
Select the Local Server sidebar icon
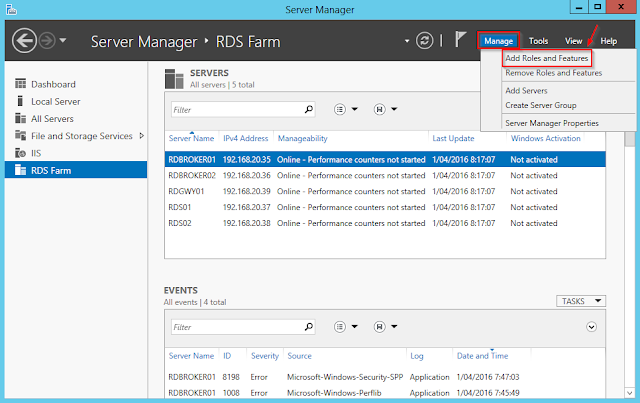pyautogui.click(x=20, y=102)
